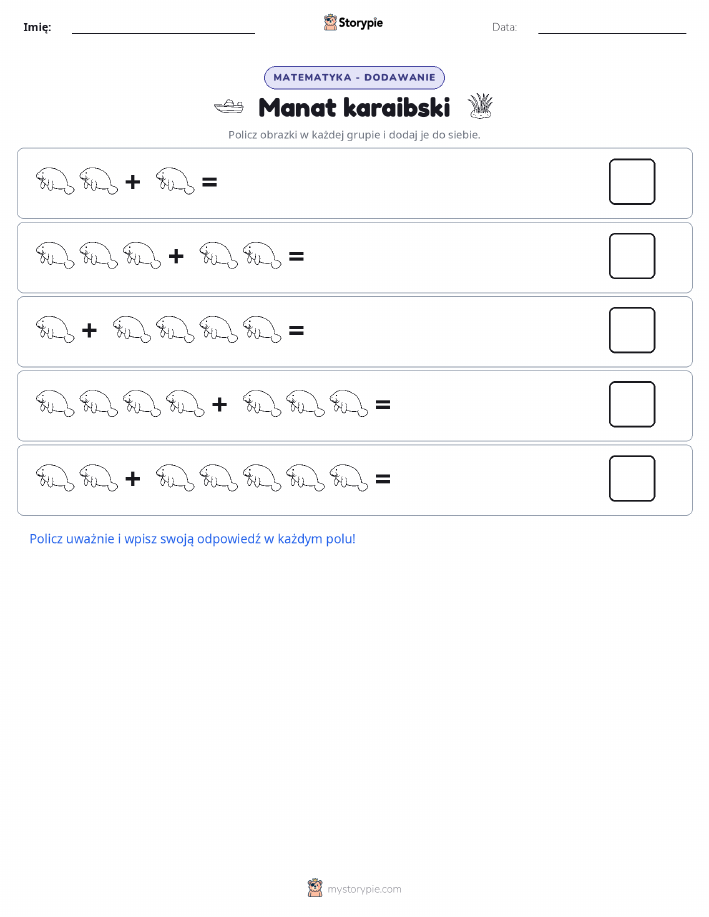This screenshot has height=917, width=709.
Task: Click the blue Policz uważnie instruction text
Action: click(x=192, y=539)
